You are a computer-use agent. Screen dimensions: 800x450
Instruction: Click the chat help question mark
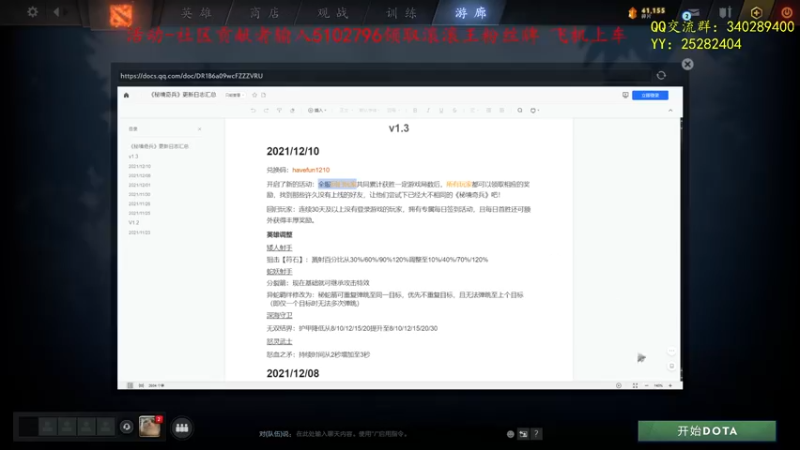point(536,434)
